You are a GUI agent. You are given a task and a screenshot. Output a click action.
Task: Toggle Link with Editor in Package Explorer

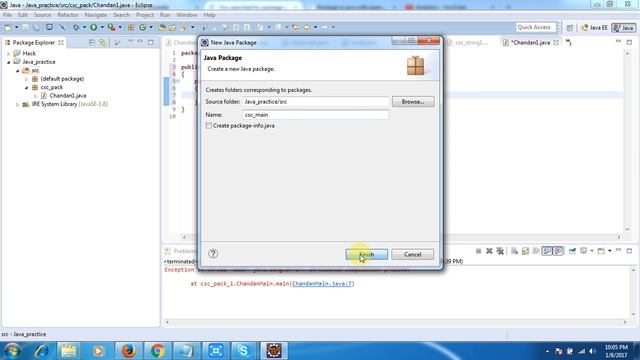pyautogui.click(x=103, y=42)
